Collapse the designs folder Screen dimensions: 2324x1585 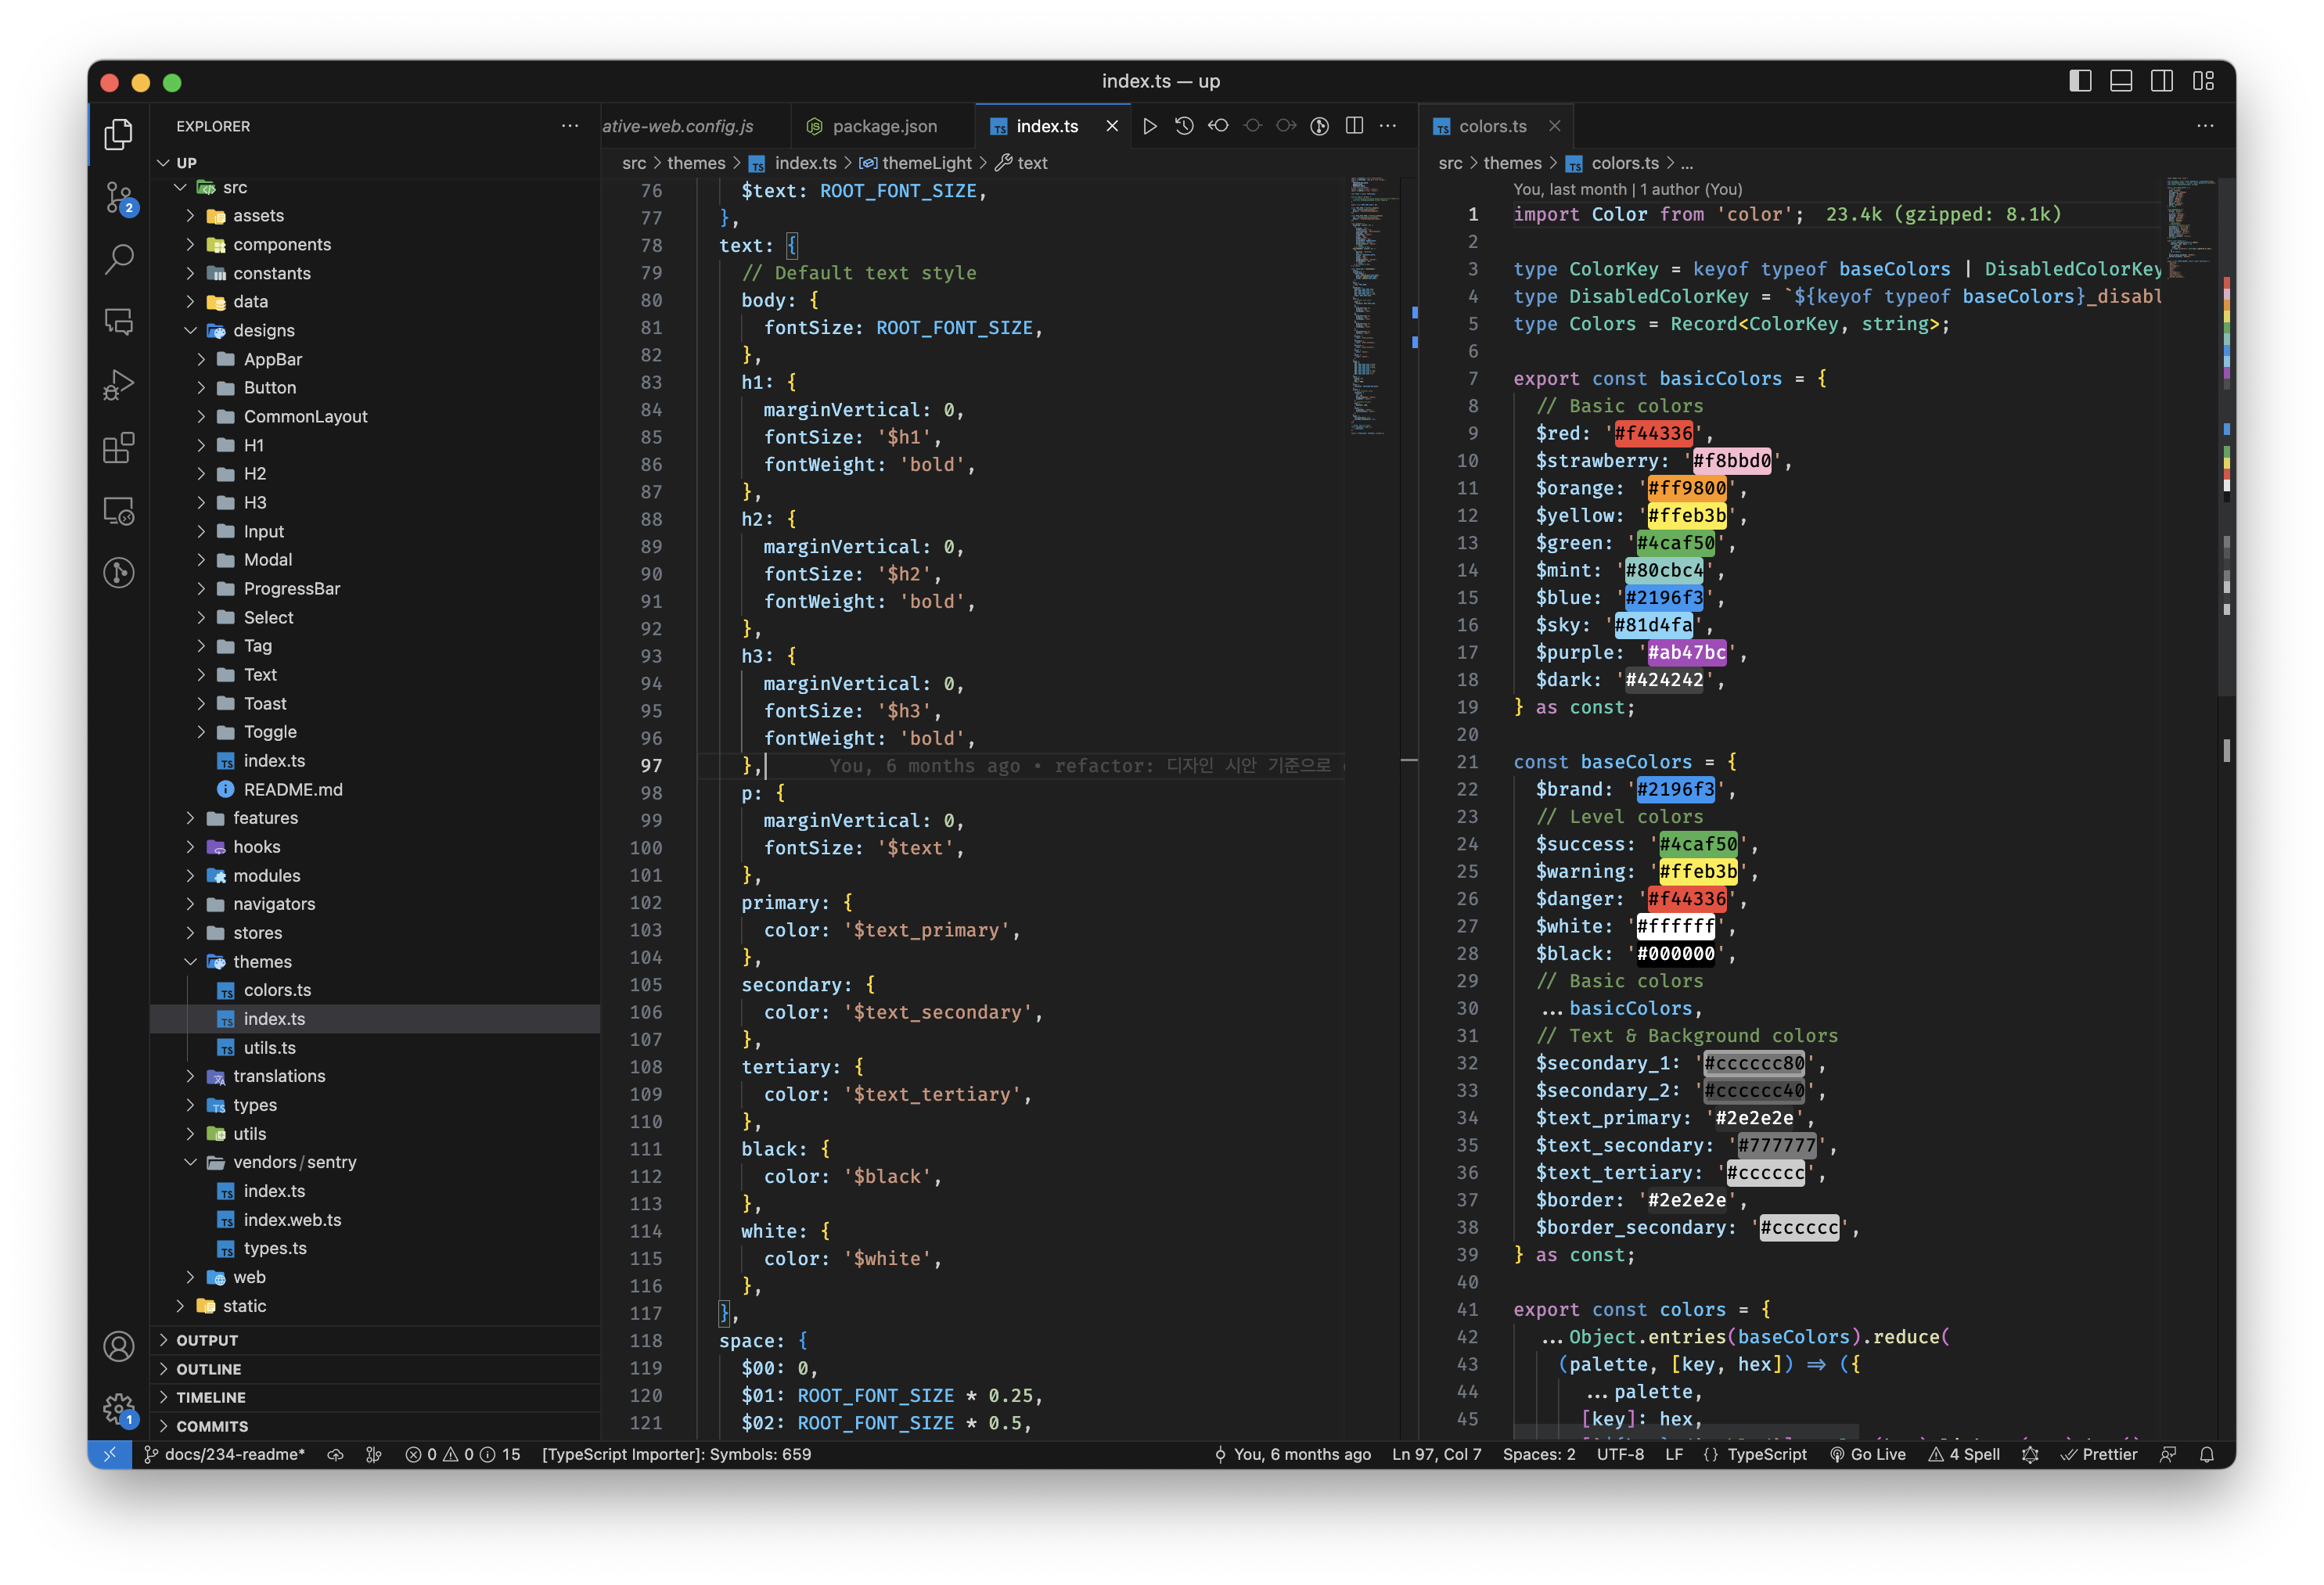pyautogui.click(x=263, y=331)
